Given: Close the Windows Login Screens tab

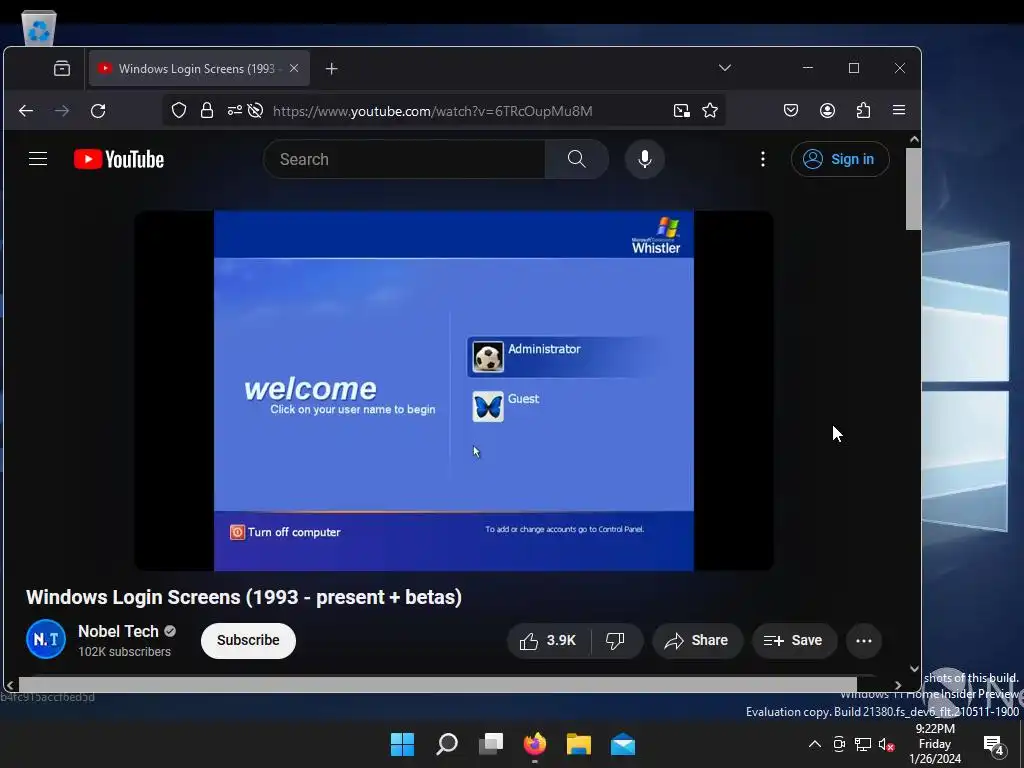Looking at the screenshot, I should point(294,68).
